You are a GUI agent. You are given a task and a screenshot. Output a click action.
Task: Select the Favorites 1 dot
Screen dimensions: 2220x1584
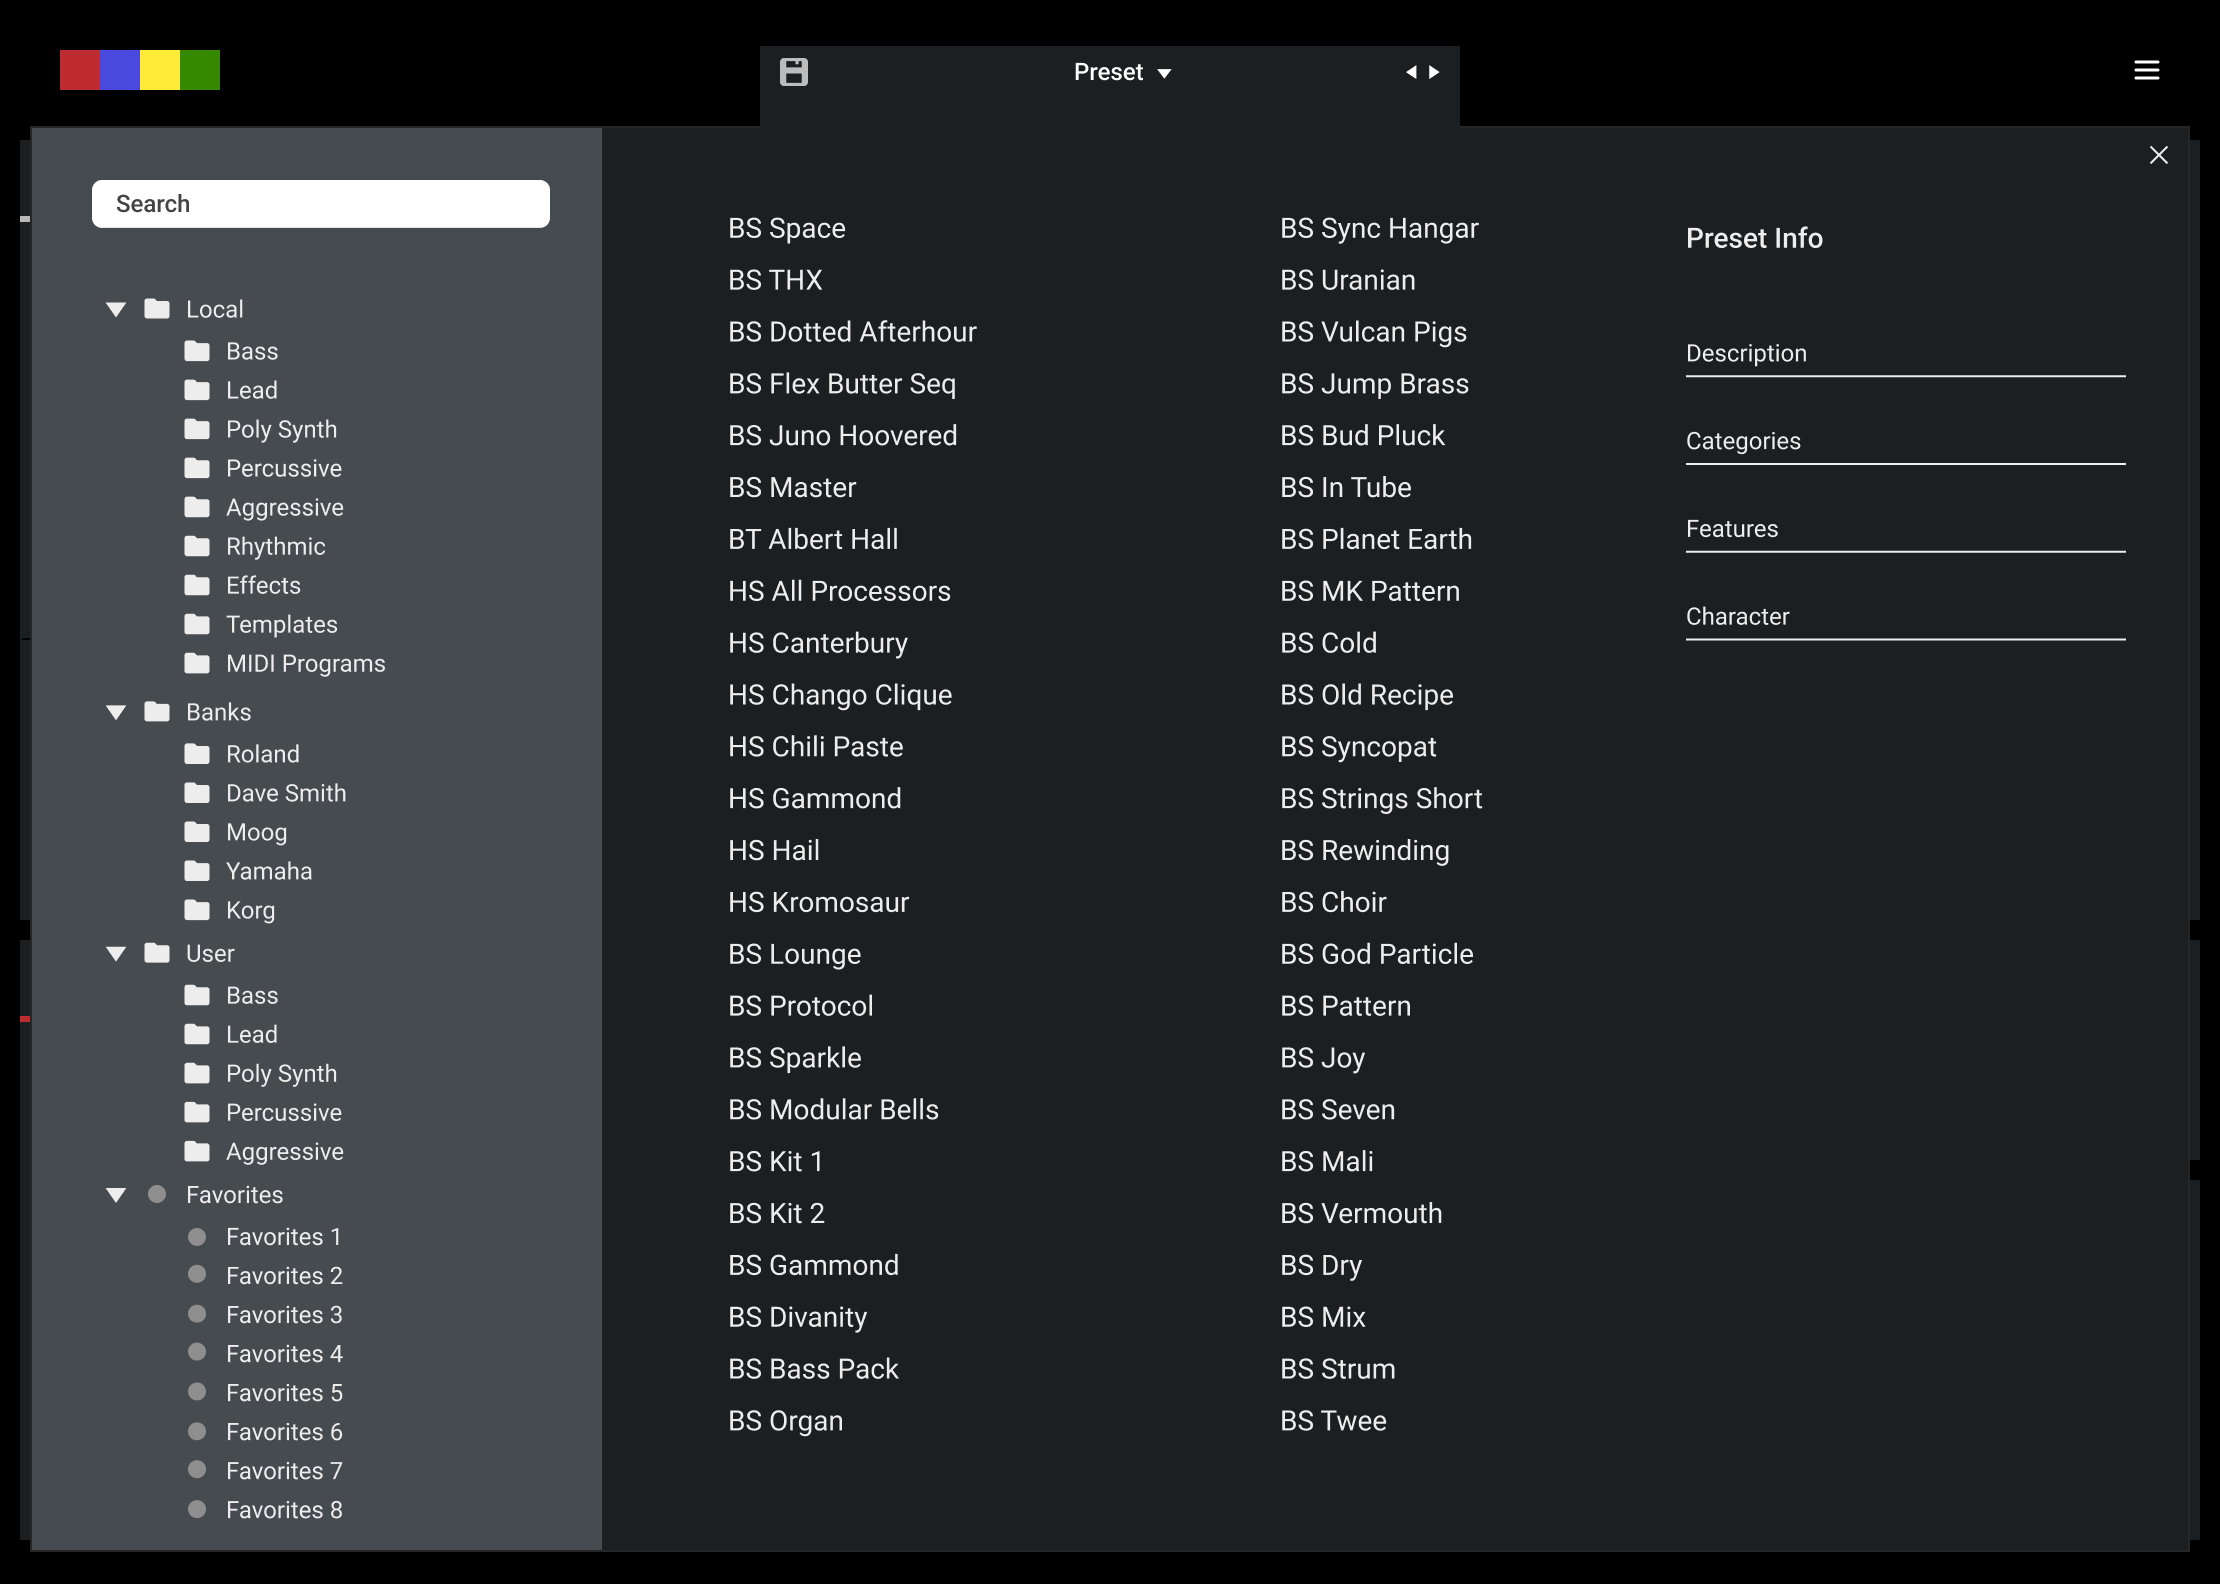pos(197,1237)
